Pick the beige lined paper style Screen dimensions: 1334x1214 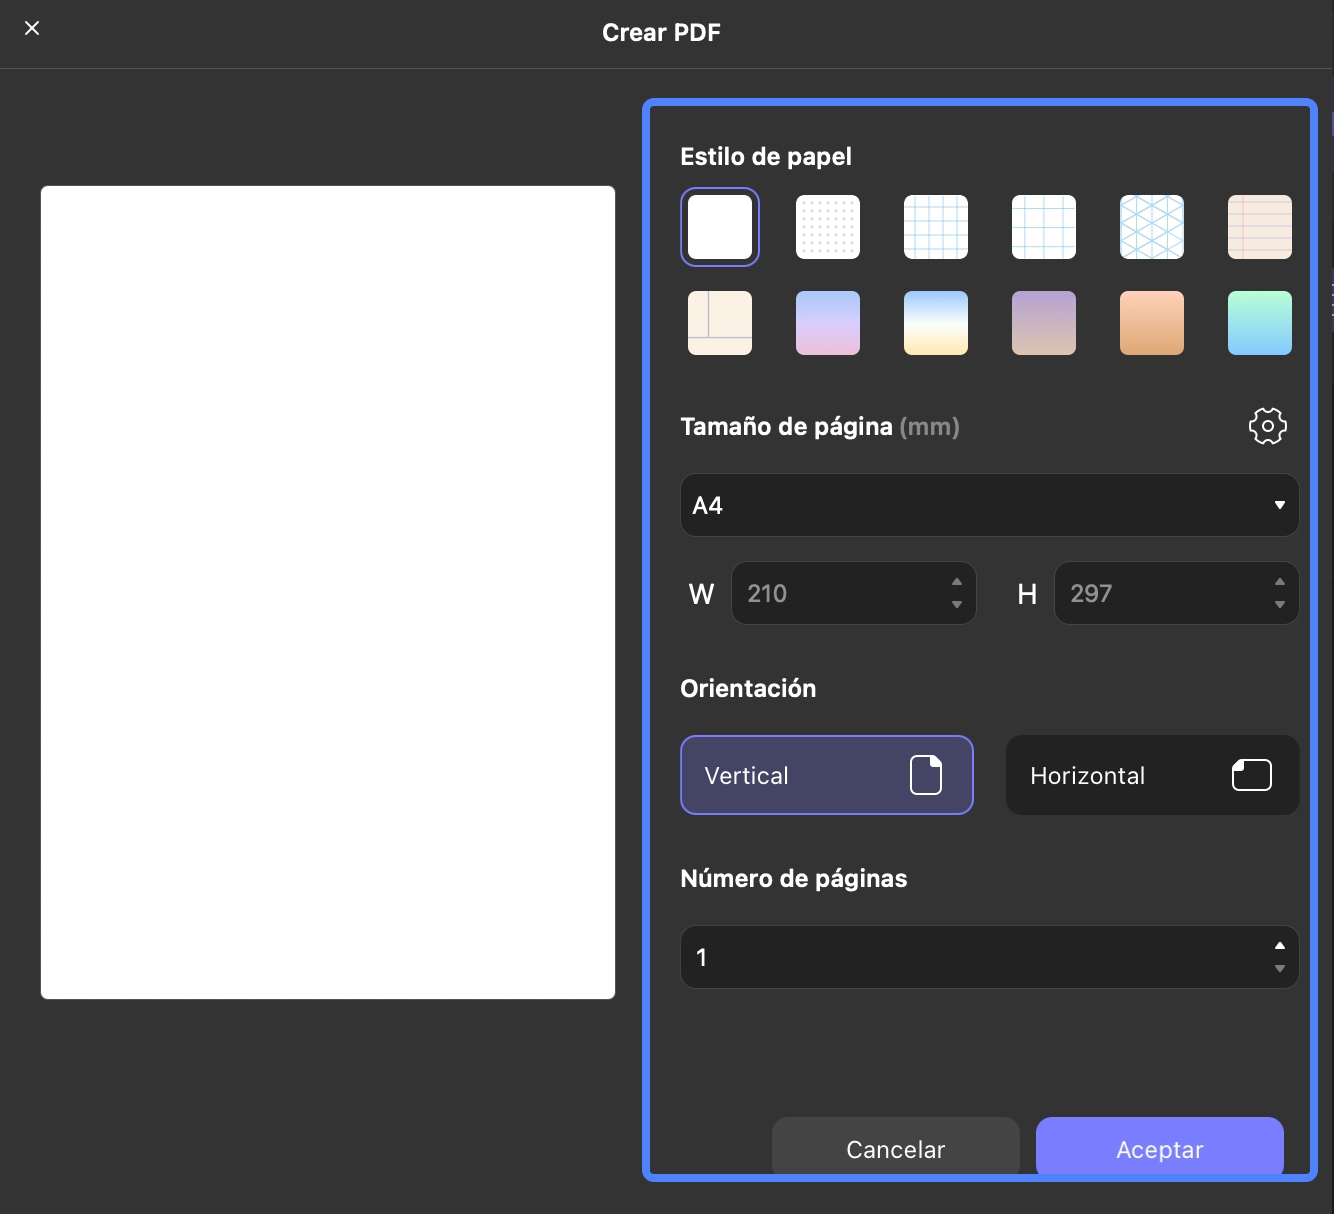click(x=1260, y=227)
